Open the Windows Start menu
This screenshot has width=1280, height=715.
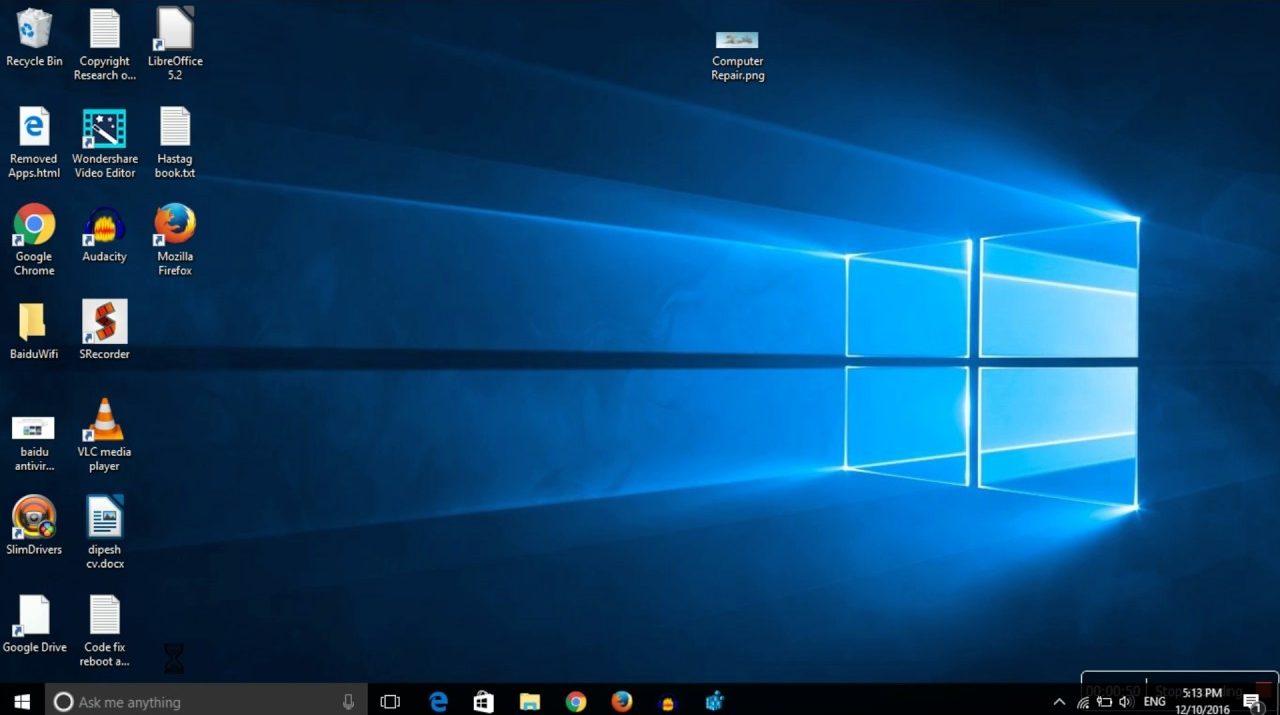(22, 702)
